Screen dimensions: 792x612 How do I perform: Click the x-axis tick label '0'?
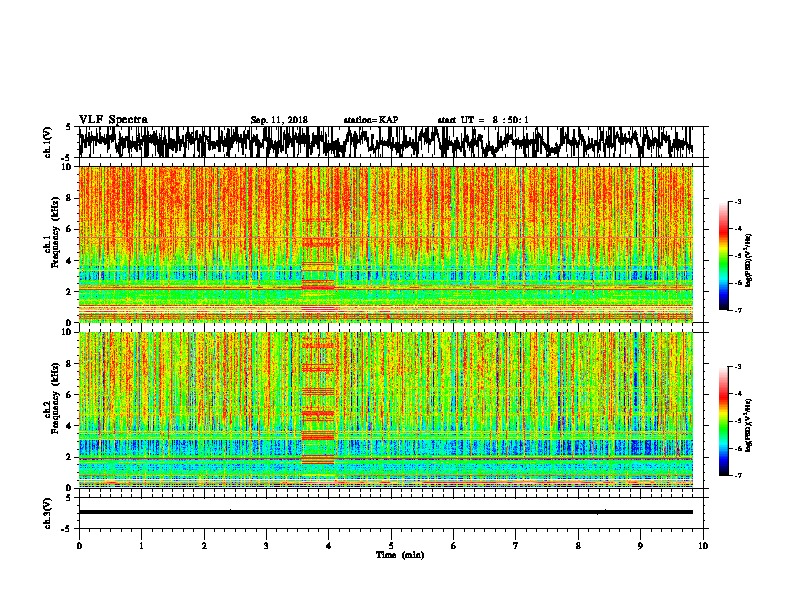point(79,546)
